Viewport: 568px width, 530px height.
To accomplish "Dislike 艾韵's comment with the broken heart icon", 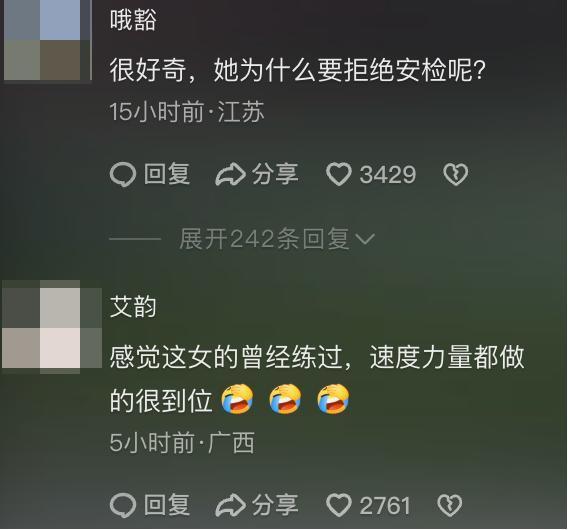I will click(449, 505).
